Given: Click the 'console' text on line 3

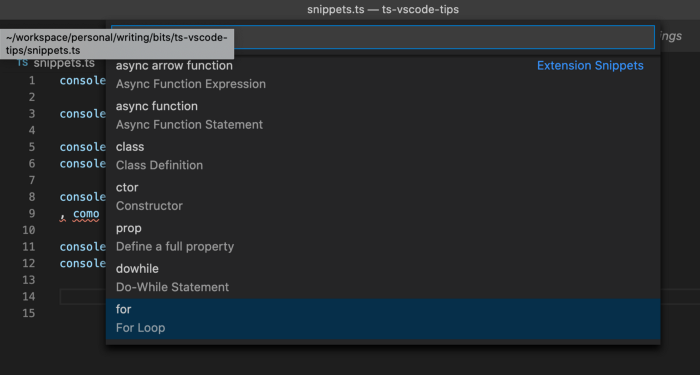Looking at the screenshot, I should tap(83, 114).
